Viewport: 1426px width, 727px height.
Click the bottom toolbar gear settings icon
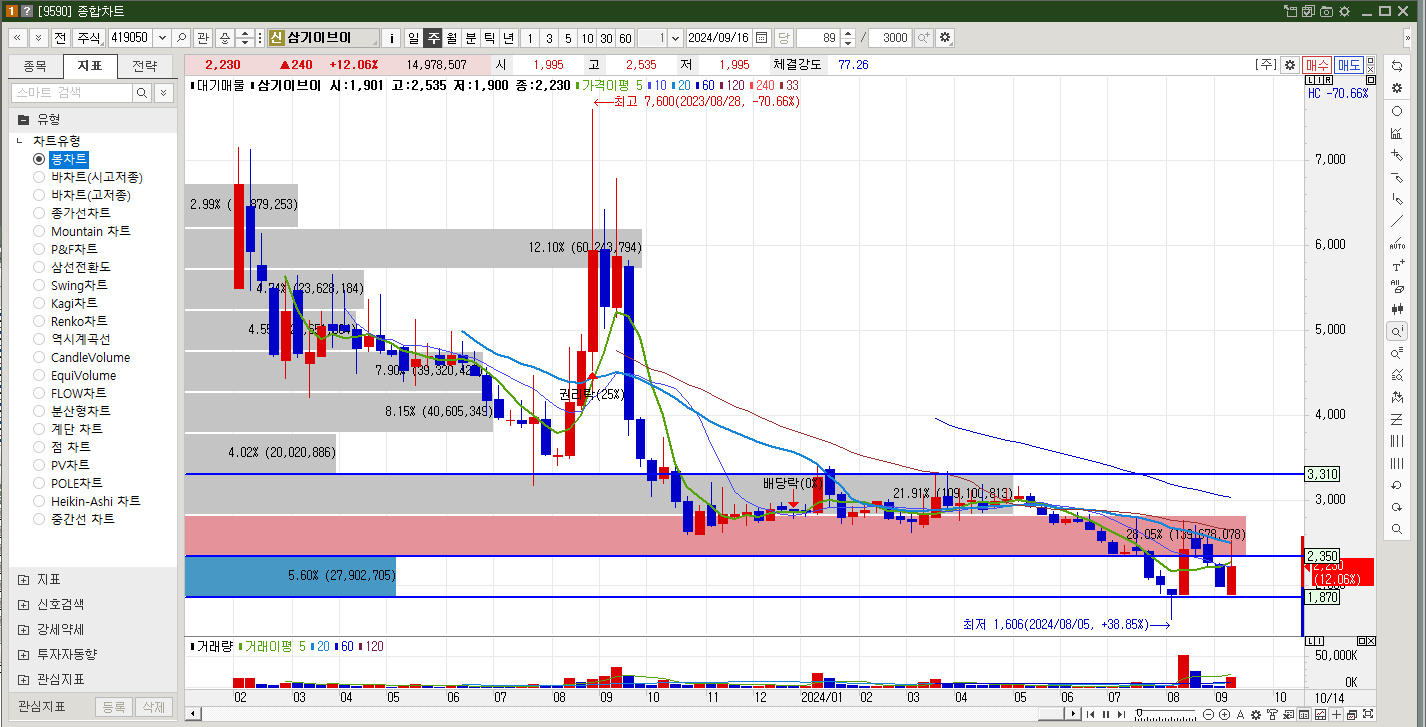point(1256,714)
